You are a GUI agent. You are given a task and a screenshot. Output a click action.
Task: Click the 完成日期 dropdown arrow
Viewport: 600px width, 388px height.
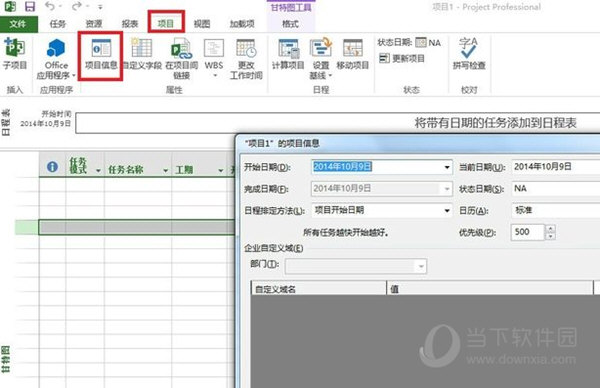pos(447,189)
